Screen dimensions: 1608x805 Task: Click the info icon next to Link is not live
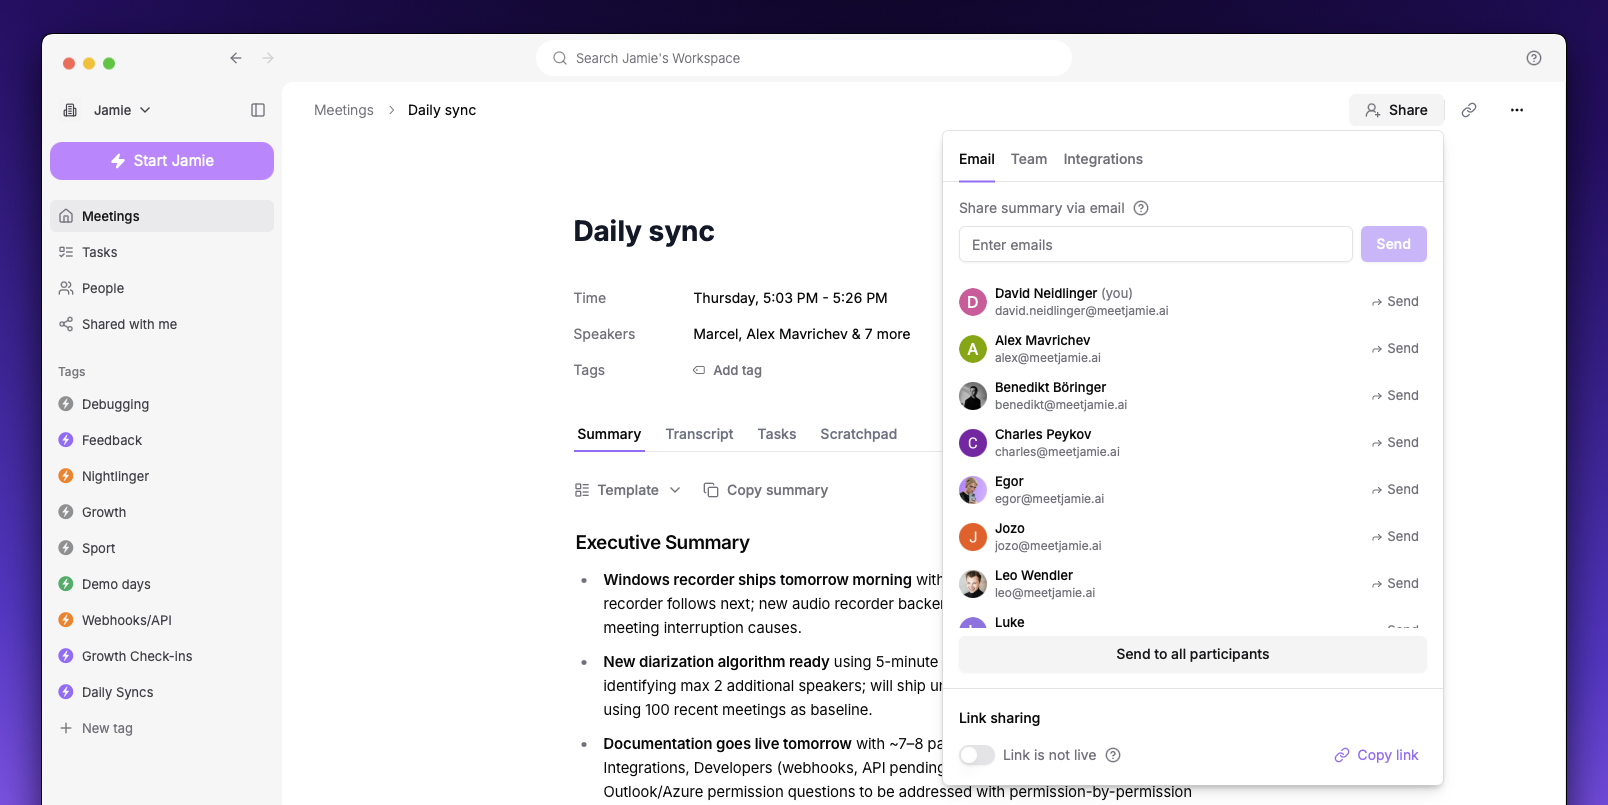click(1113, 755)
